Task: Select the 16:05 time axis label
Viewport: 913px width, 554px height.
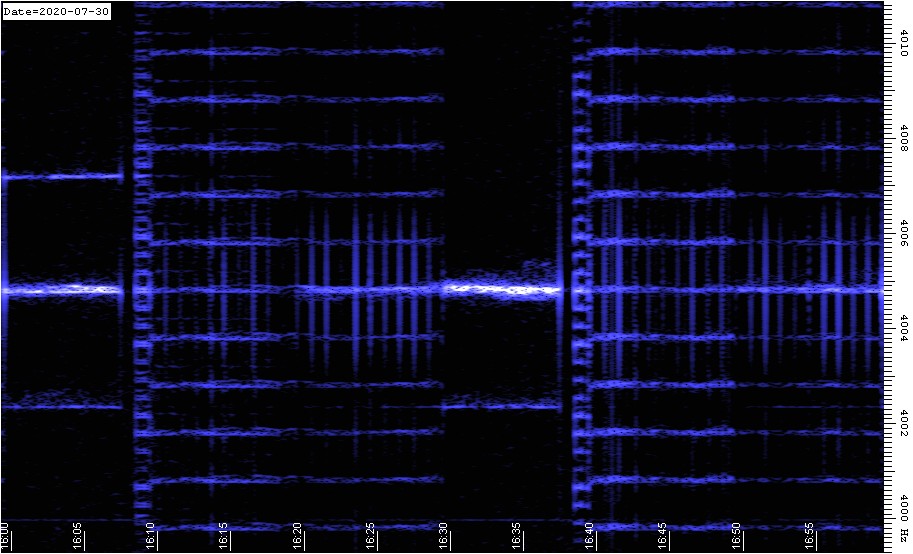Action: pos(79,536)
